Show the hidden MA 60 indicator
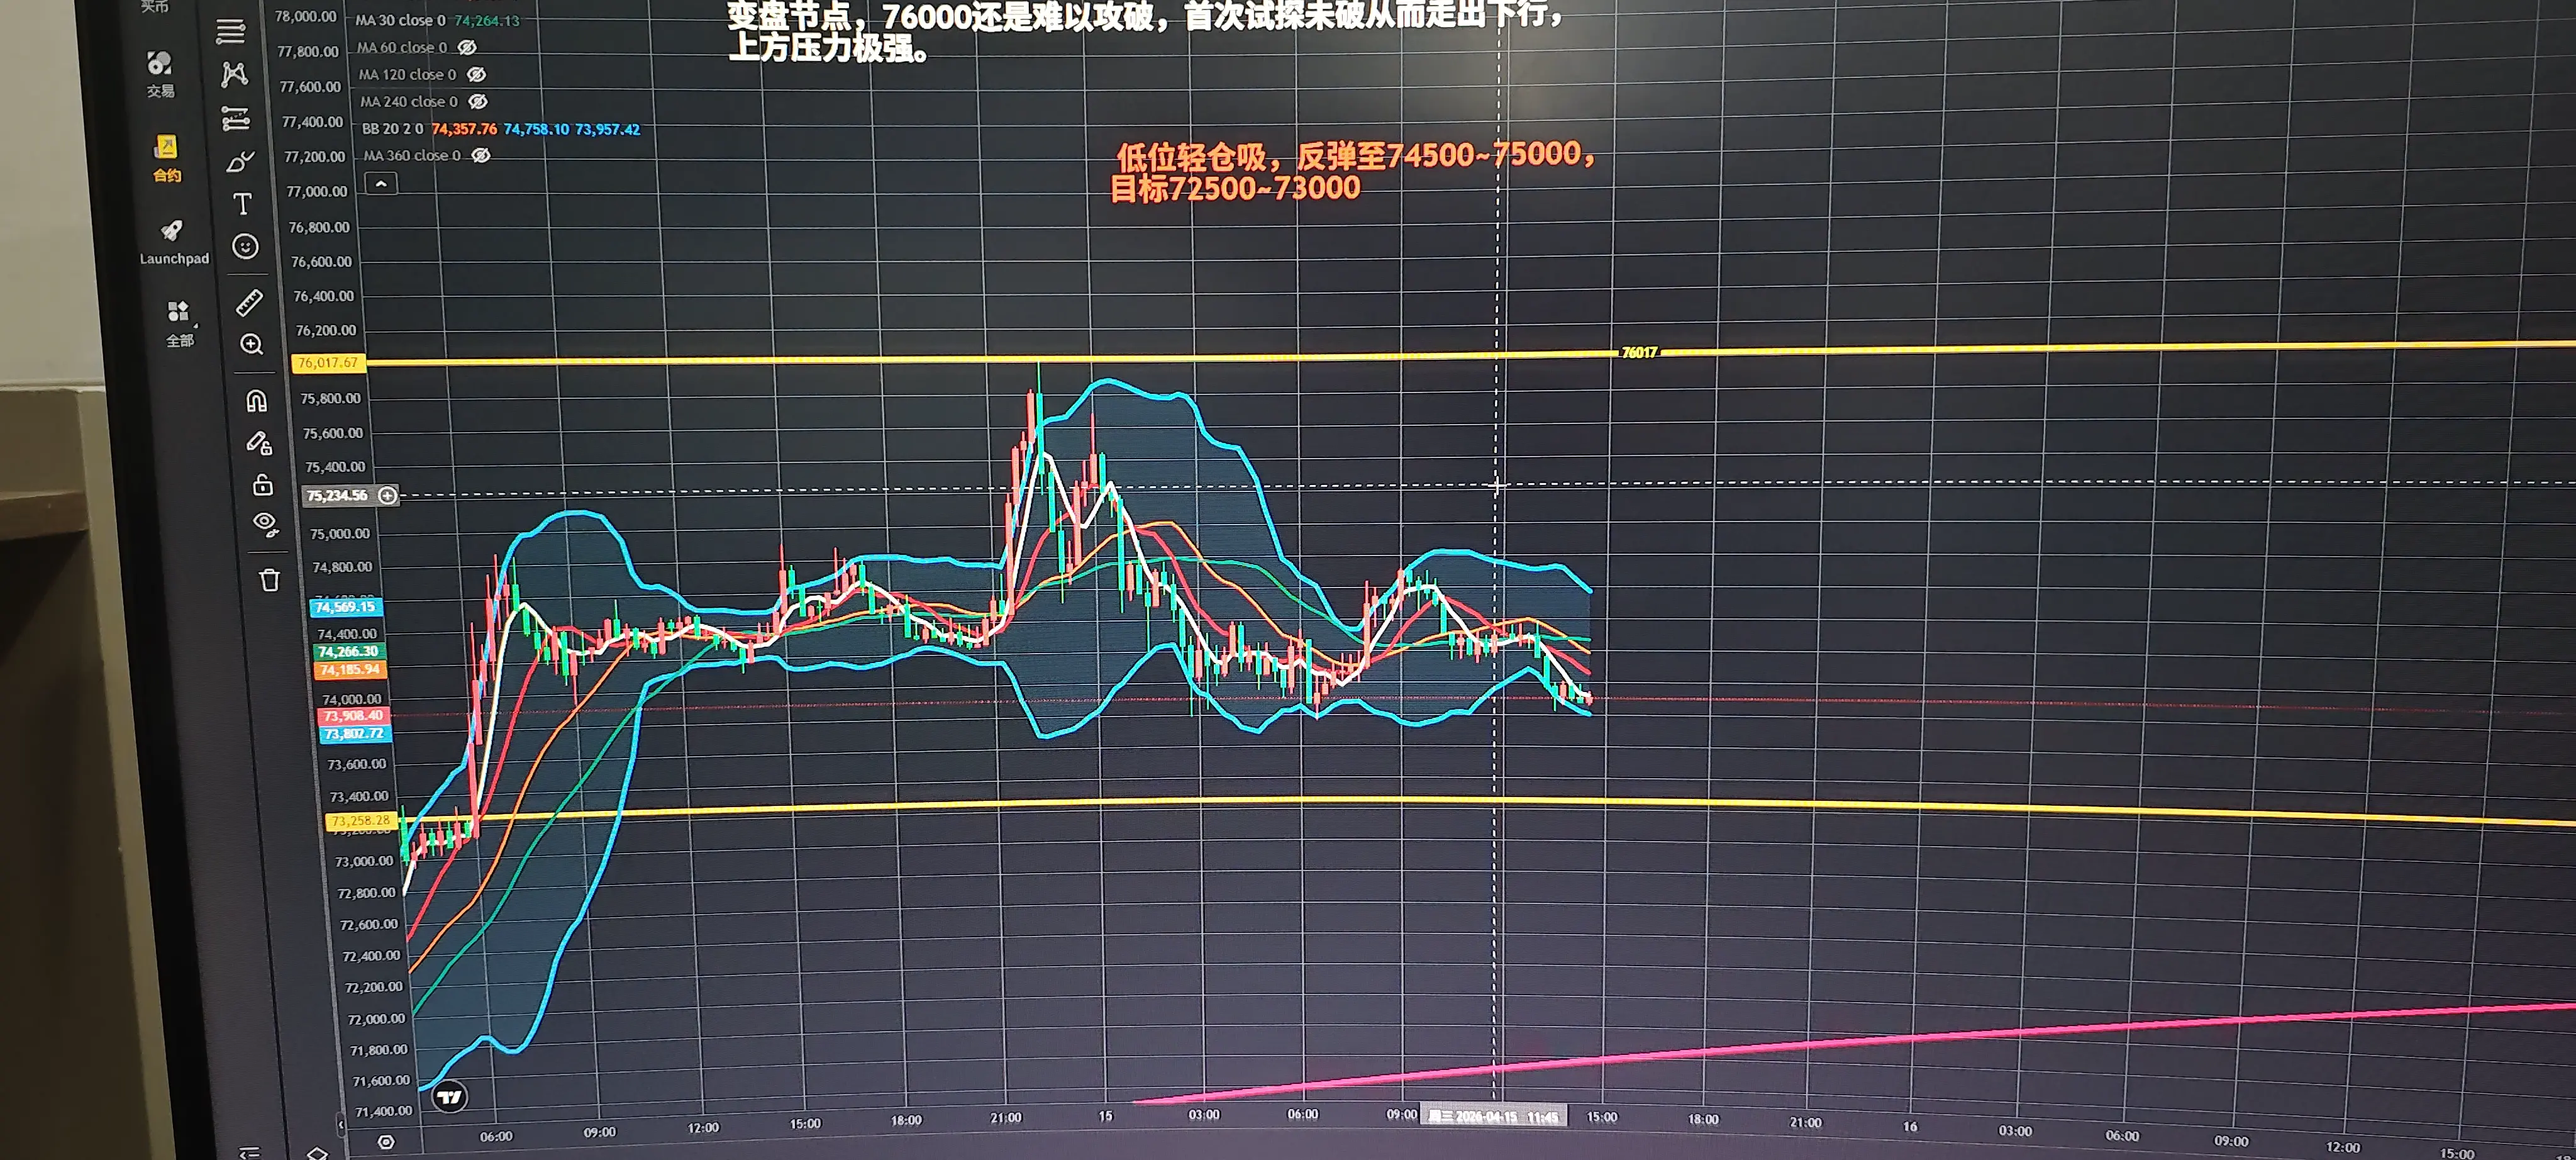 pos(467,48)
